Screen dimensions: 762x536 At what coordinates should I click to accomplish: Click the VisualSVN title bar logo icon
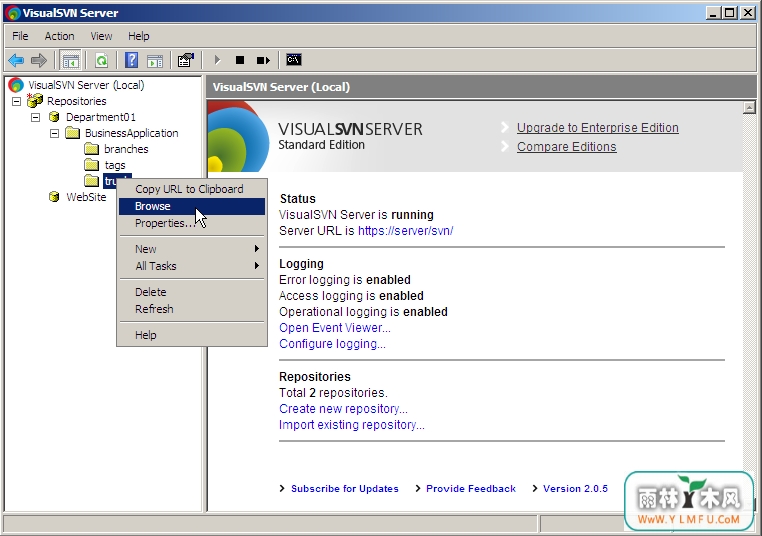click(x=13, y=13)
